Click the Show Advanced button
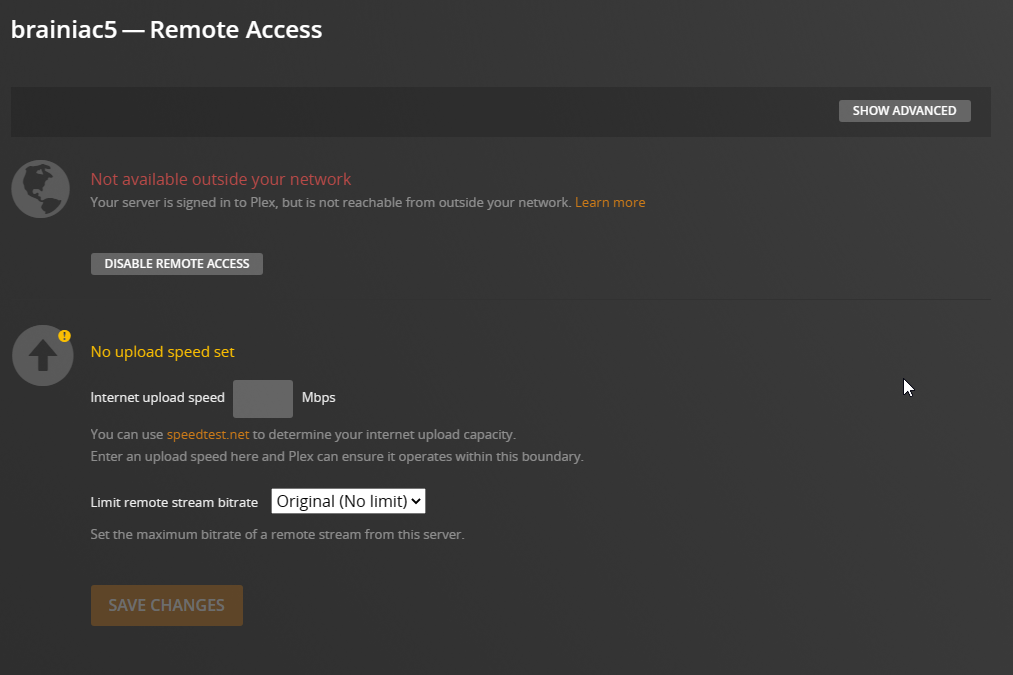This screenshot has height=675, width=1013. coord(904,111)
